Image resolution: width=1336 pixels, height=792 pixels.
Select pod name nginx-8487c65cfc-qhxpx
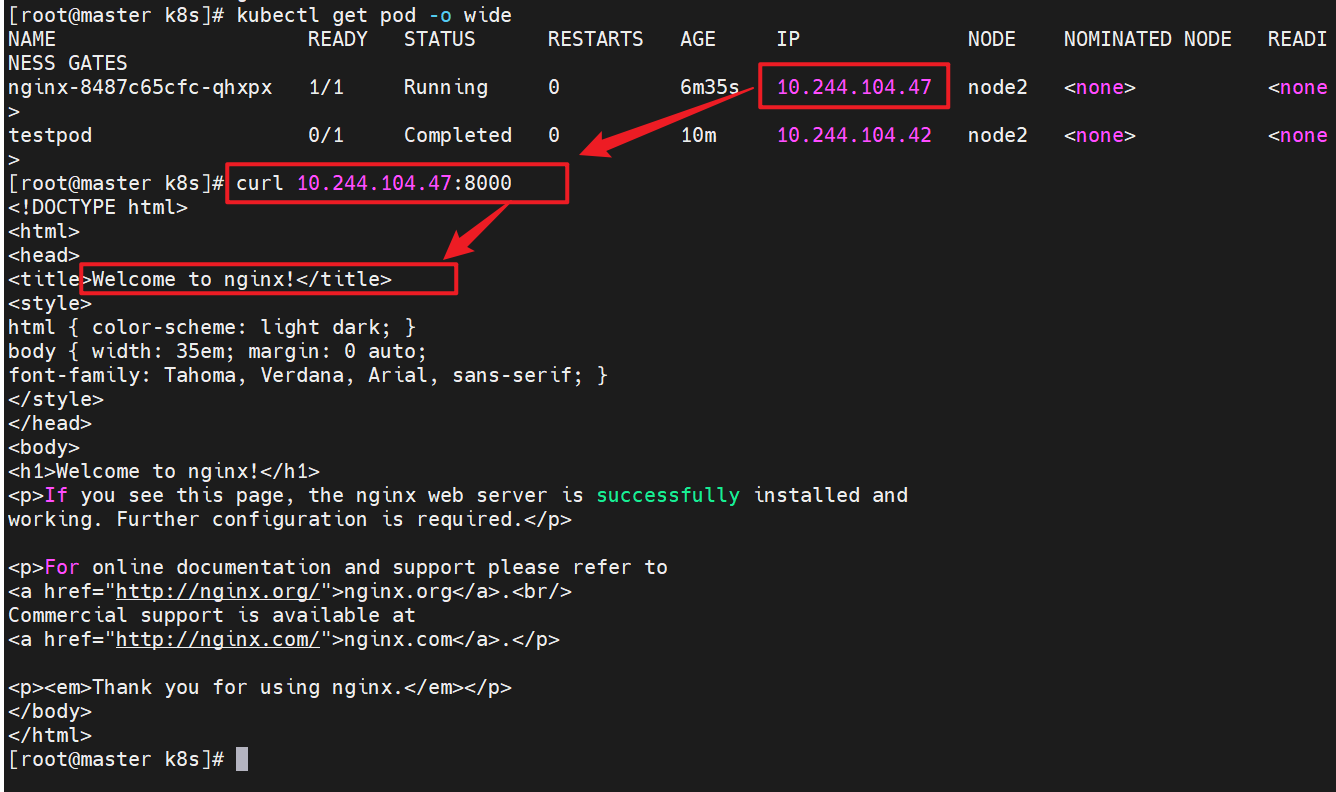pos(140,87)
